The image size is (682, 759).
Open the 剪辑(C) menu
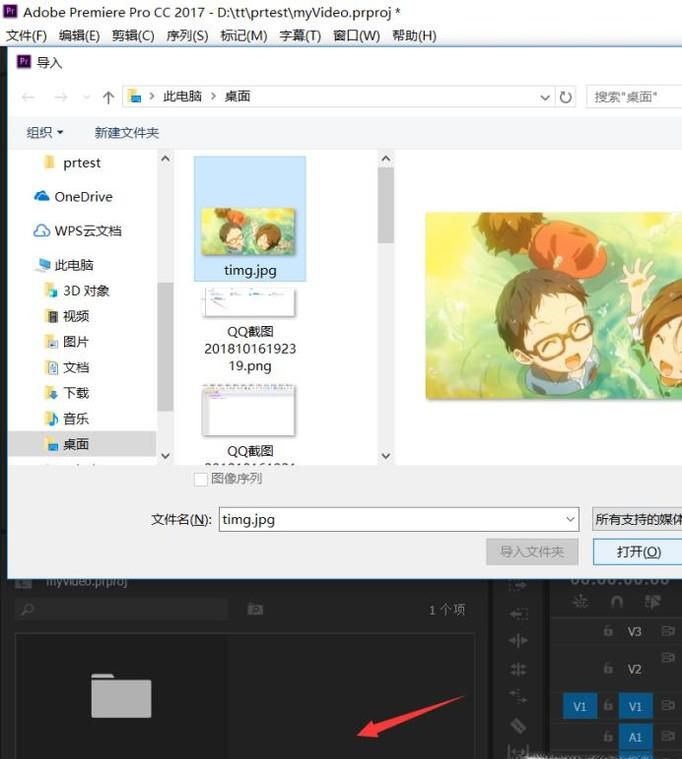[133, 36]
